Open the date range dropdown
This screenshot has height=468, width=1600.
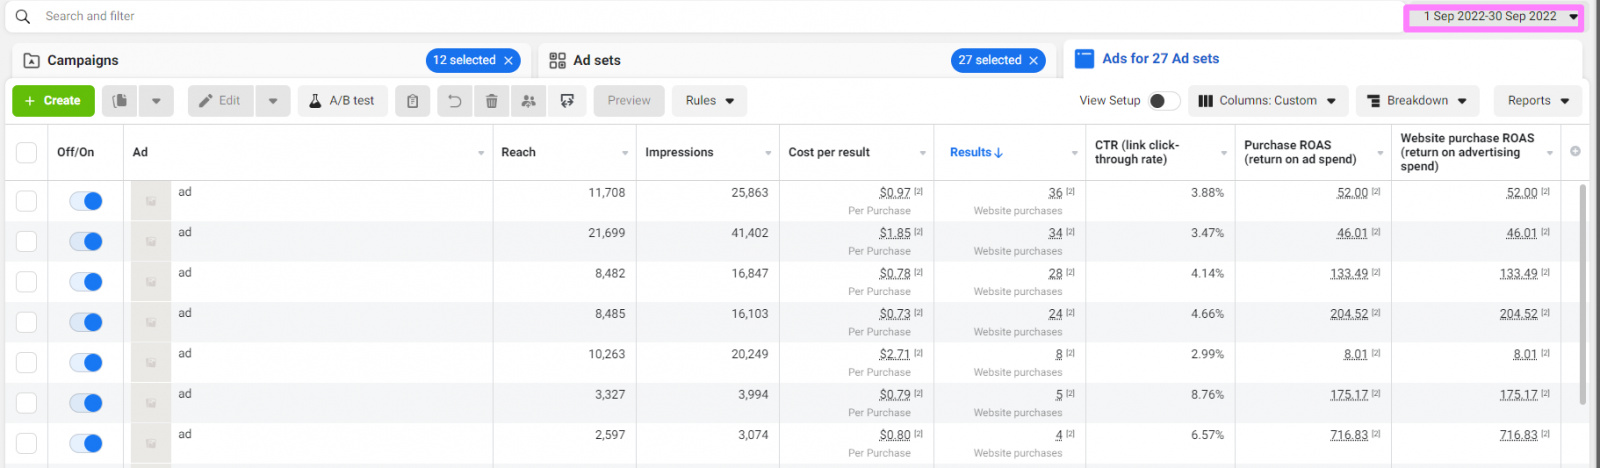pos(1493,17)
